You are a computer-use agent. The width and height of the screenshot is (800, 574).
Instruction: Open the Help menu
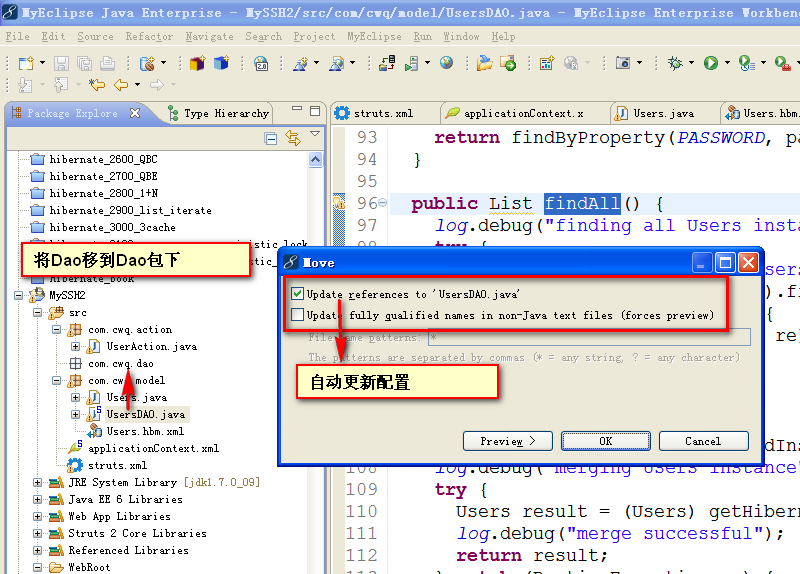point(504,37)
